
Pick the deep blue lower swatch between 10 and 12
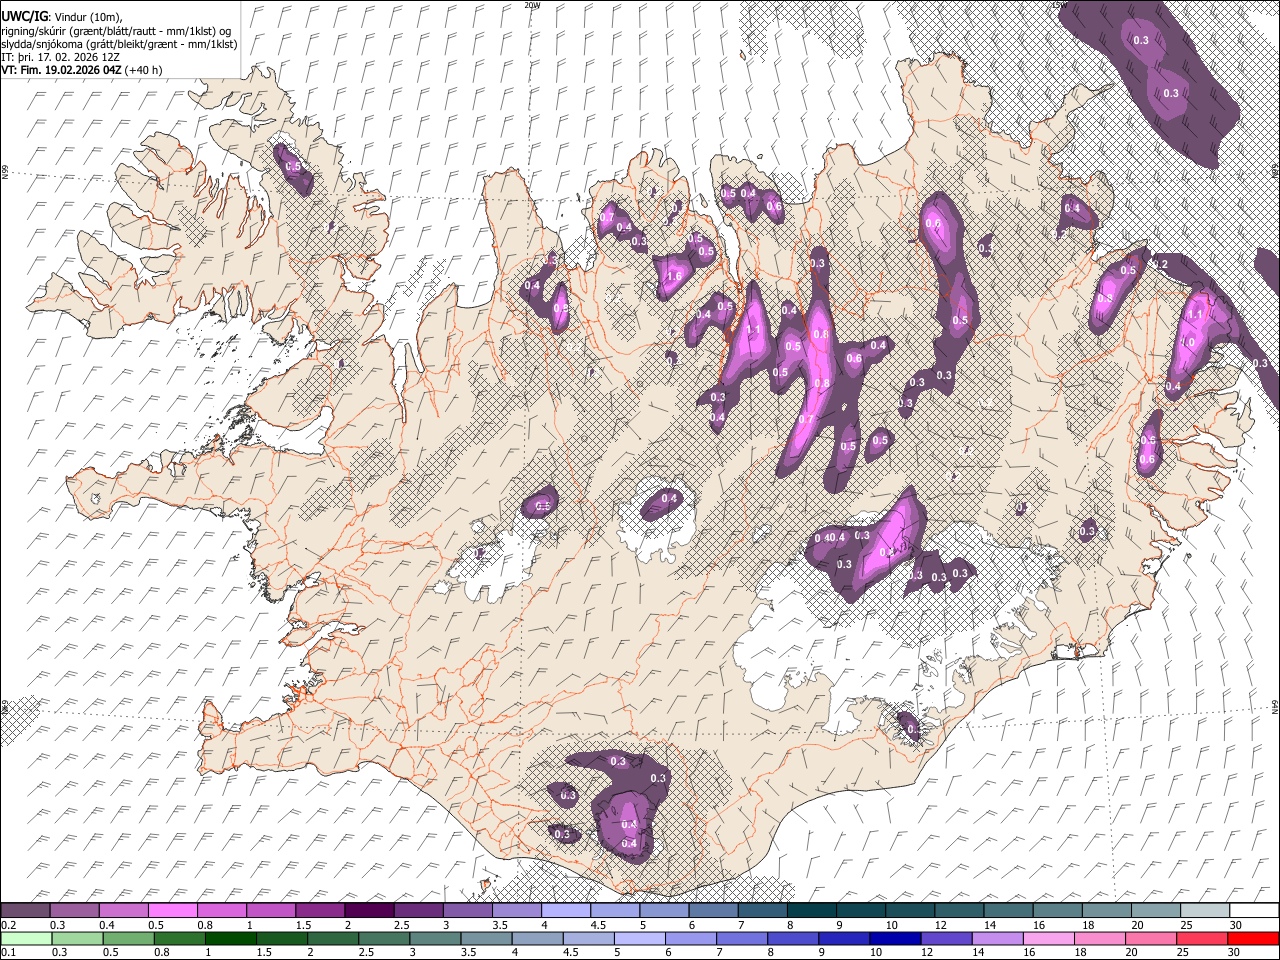pyautogui.click(x=895, y=938)
